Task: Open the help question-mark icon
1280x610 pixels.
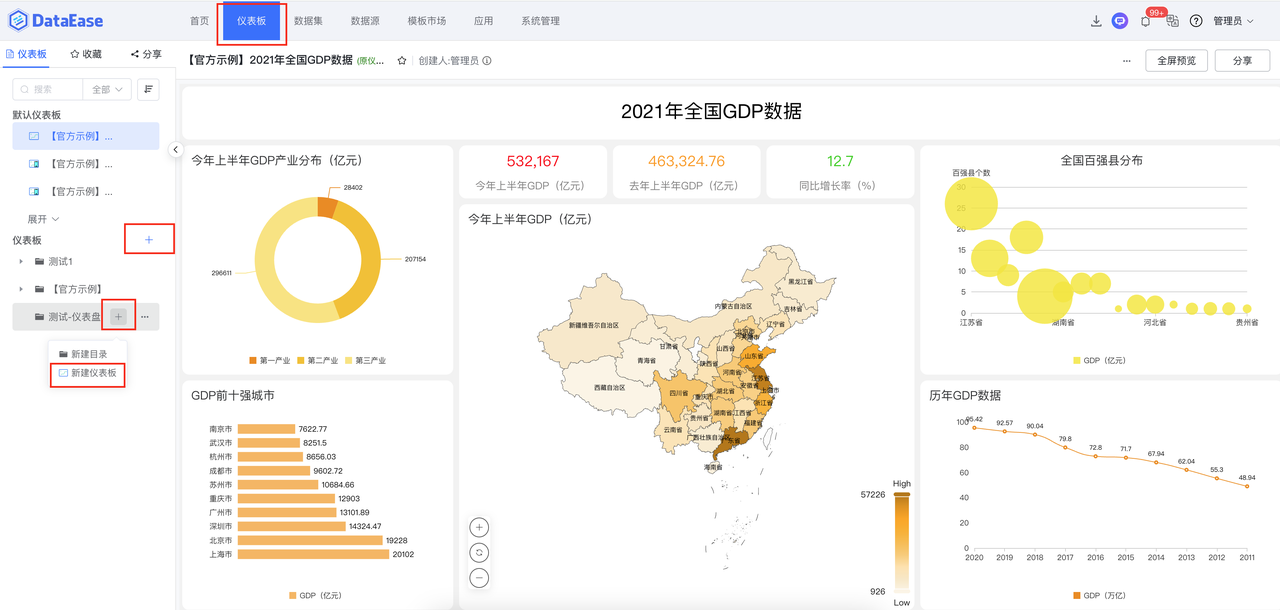Action: click(1196, 20)
